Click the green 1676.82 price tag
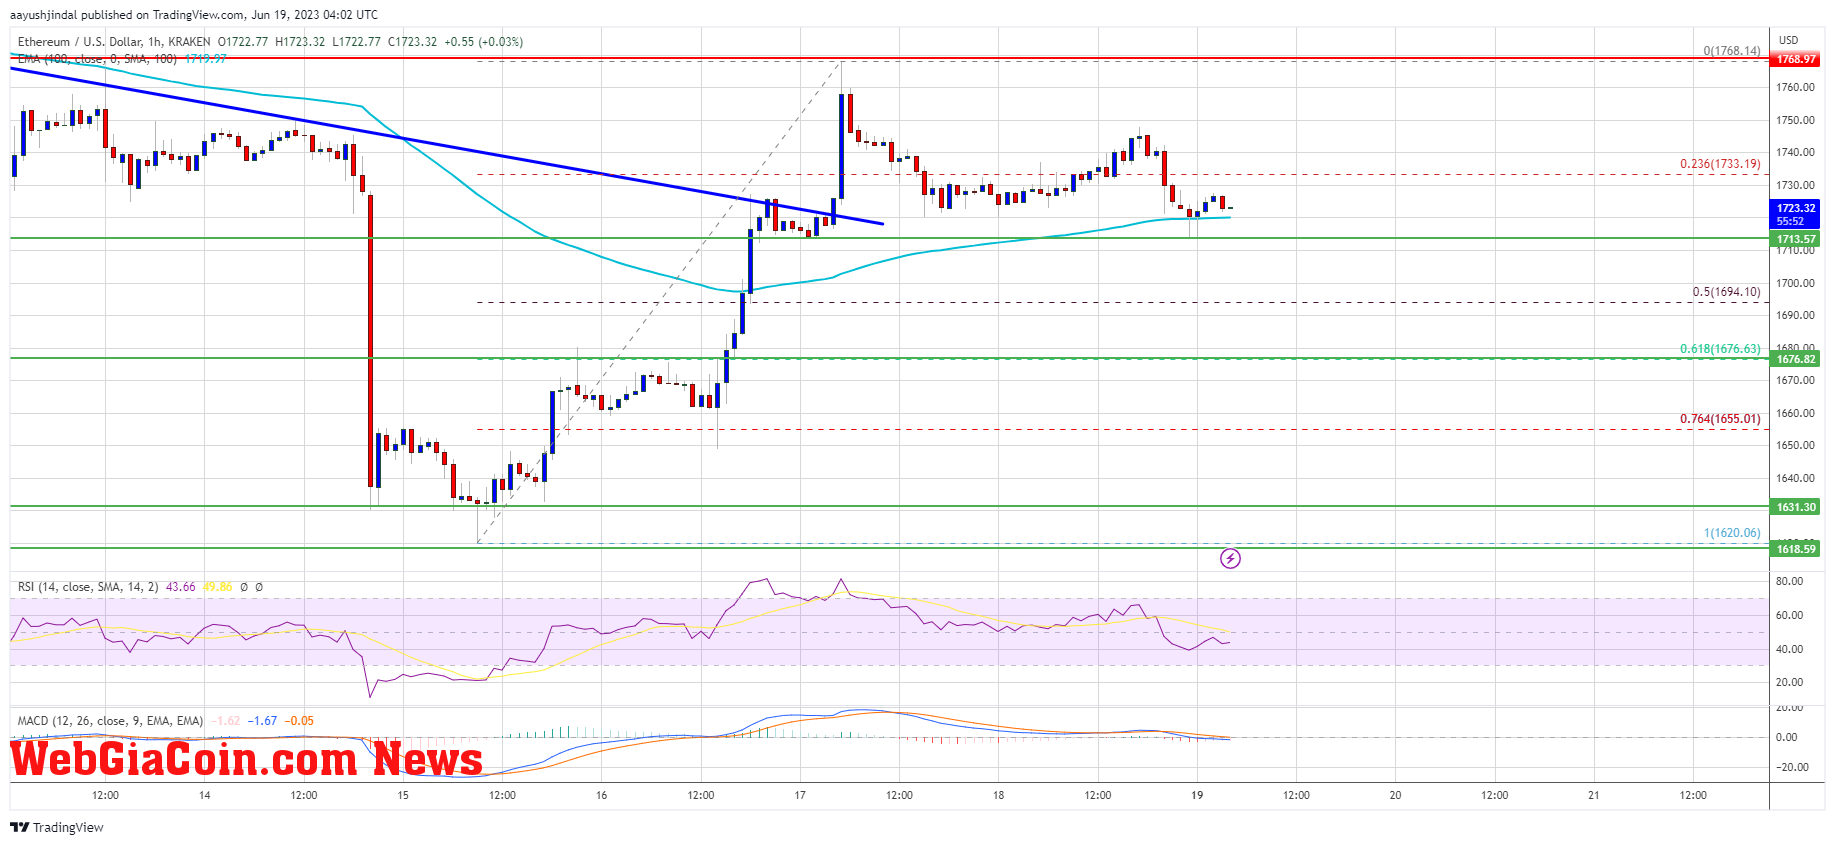Image resolution: width=1835 pixels, height=845 pixels. tap(1796, 359)
